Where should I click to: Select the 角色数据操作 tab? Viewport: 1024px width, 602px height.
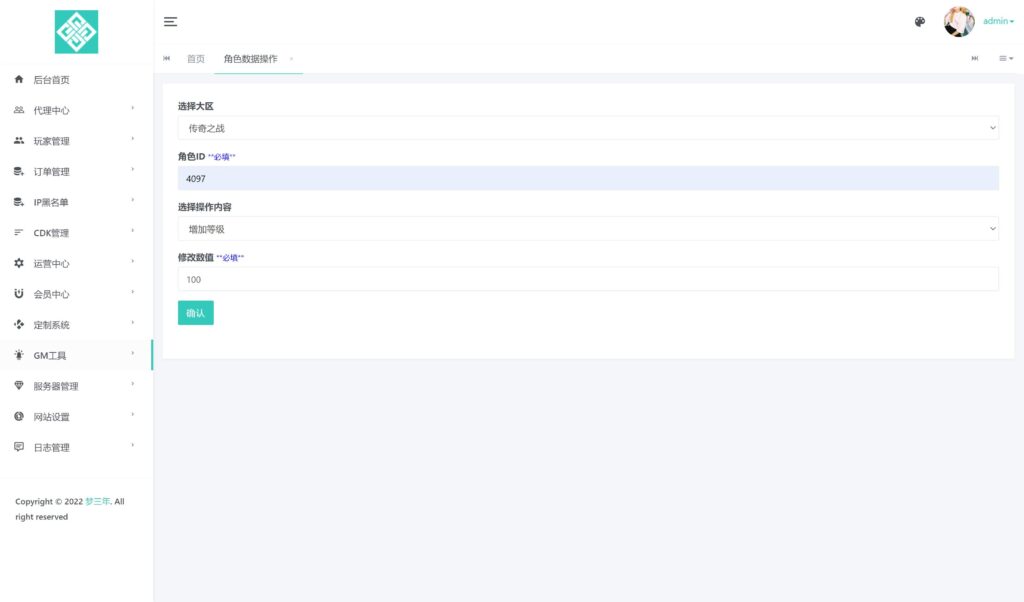point(250,59)
